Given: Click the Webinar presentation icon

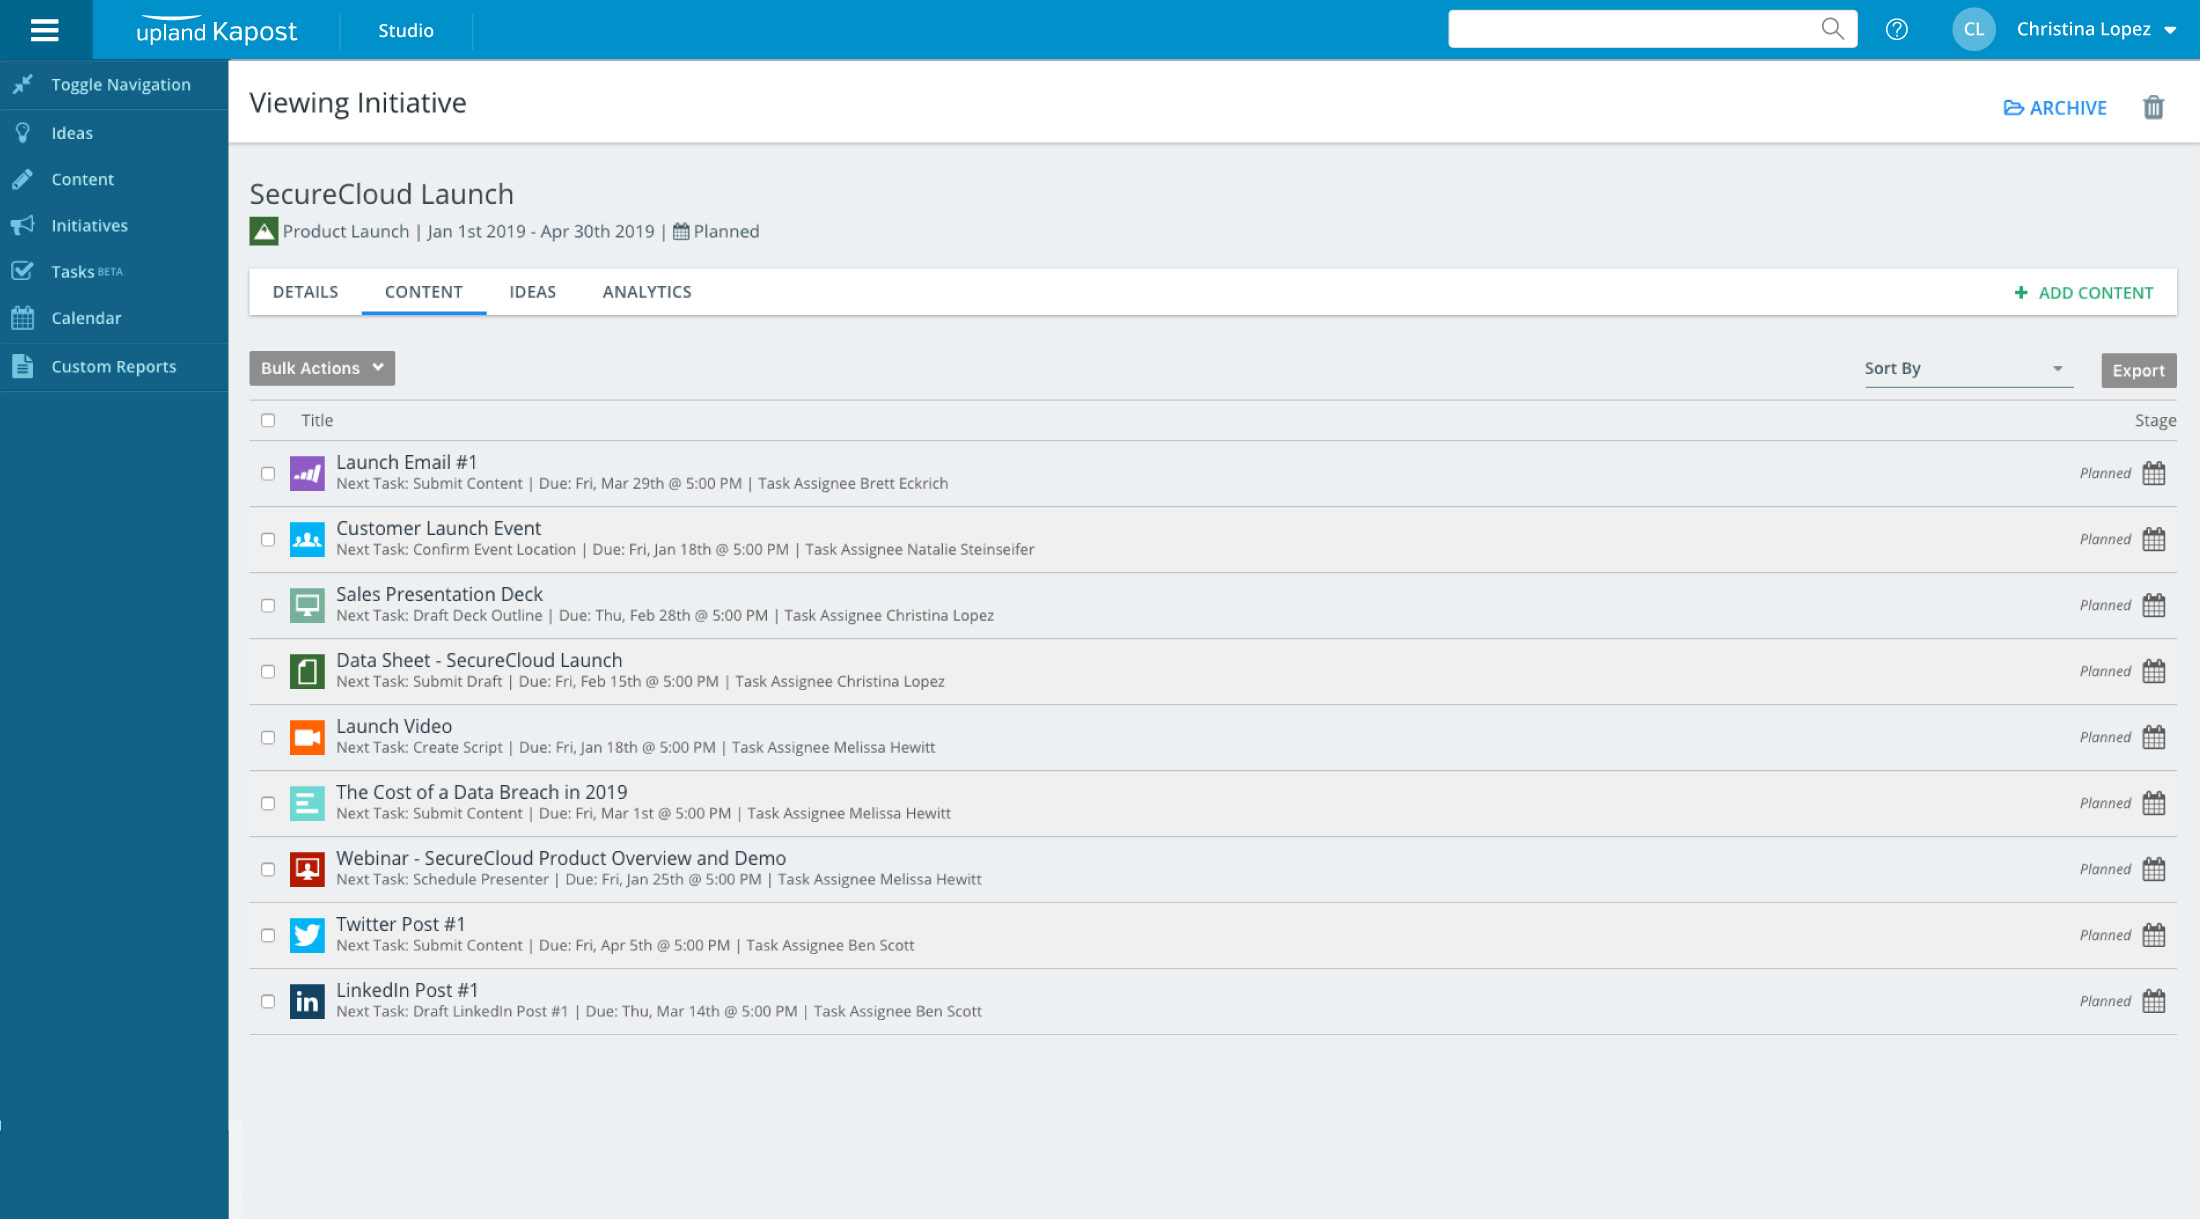Looking at the screenshot, I should point(307,869).
